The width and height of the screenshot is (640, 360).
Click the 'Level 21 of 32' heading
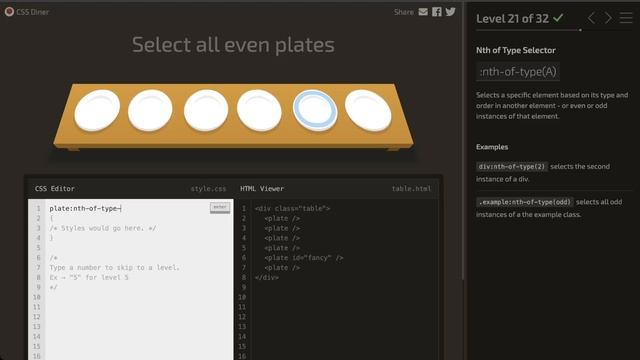click(512, 19)
